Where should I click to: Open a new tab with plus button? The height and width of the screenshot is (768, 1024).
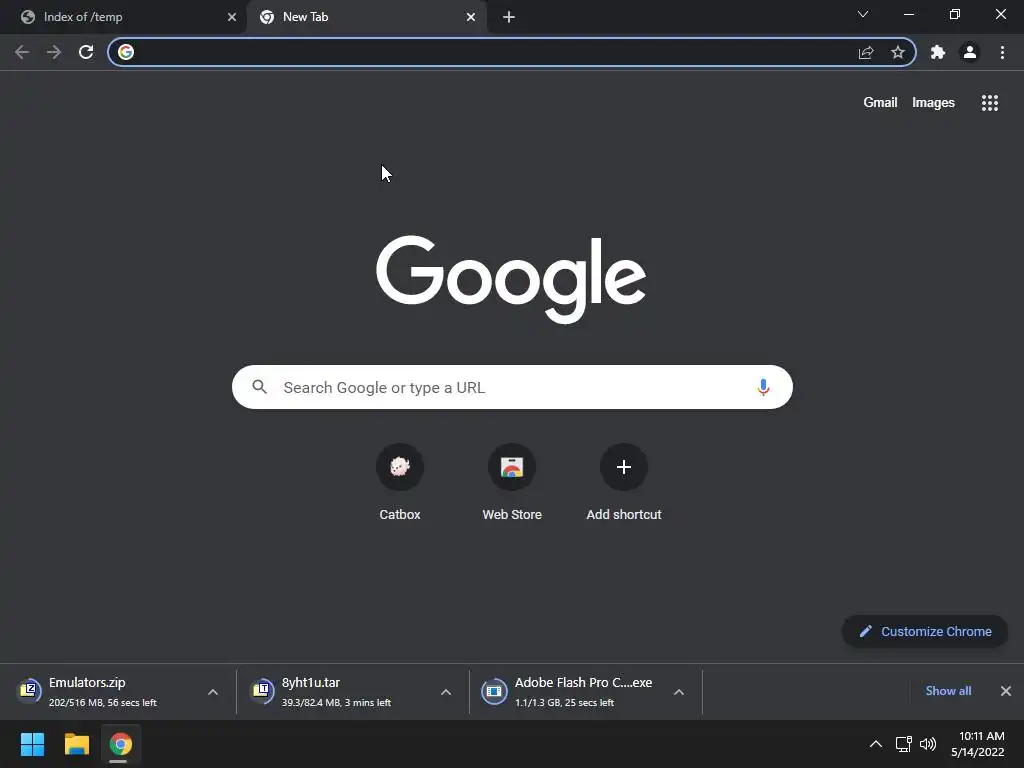(x=509, y=17)
